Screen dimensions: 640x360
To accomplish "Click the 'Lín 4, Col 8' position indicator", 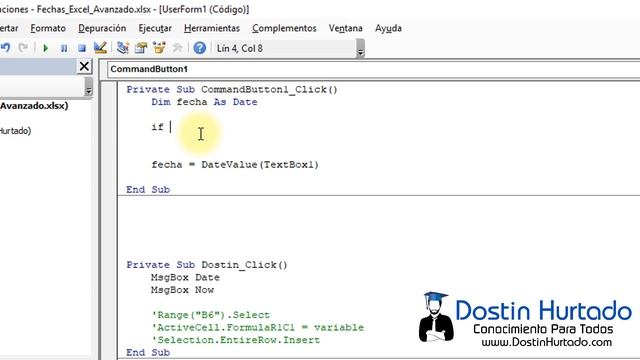I will pyautogui.click(x=240, y=48).
